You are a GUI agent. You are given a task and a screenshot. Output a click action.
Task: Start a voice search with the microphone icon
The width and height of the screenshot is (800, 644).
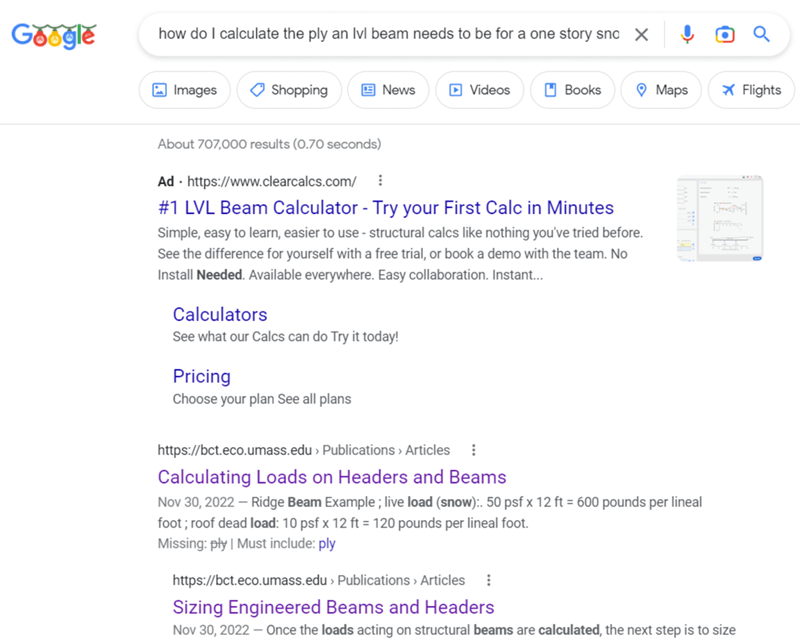687,33
